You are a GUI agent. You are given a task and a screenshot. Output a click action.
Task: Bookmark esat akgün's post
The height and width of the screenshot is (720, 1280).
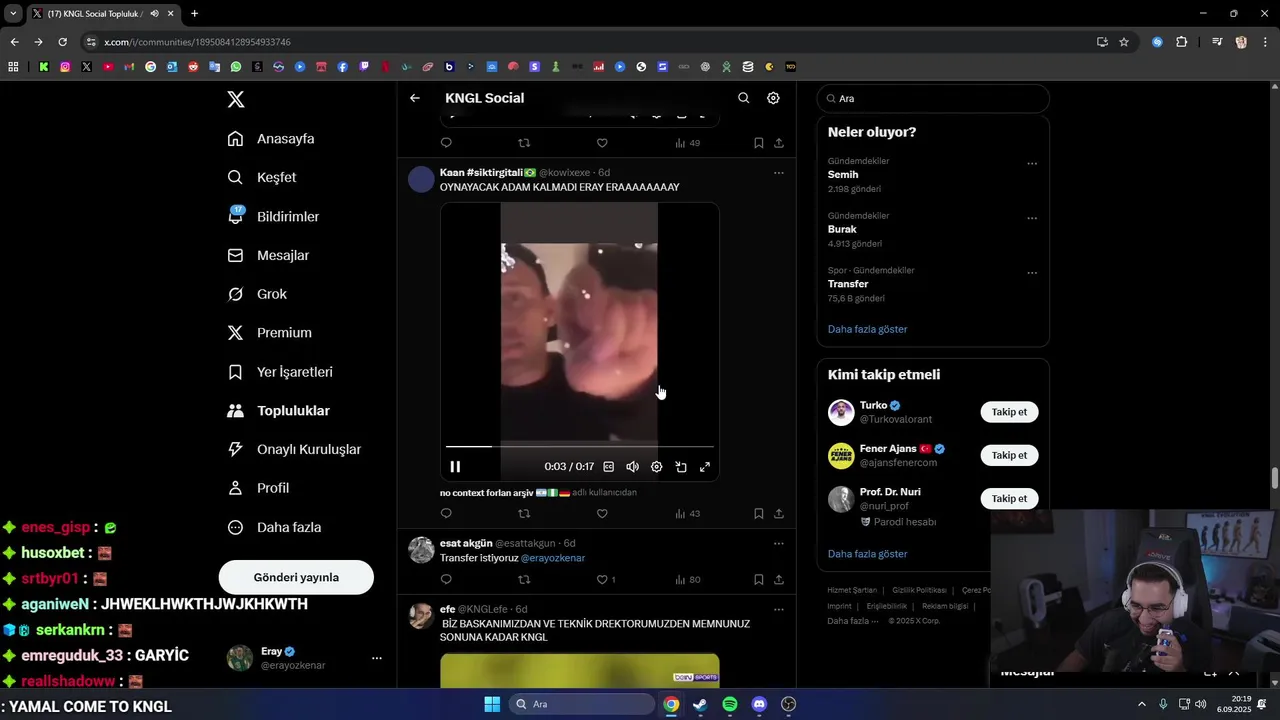[759, 580]
